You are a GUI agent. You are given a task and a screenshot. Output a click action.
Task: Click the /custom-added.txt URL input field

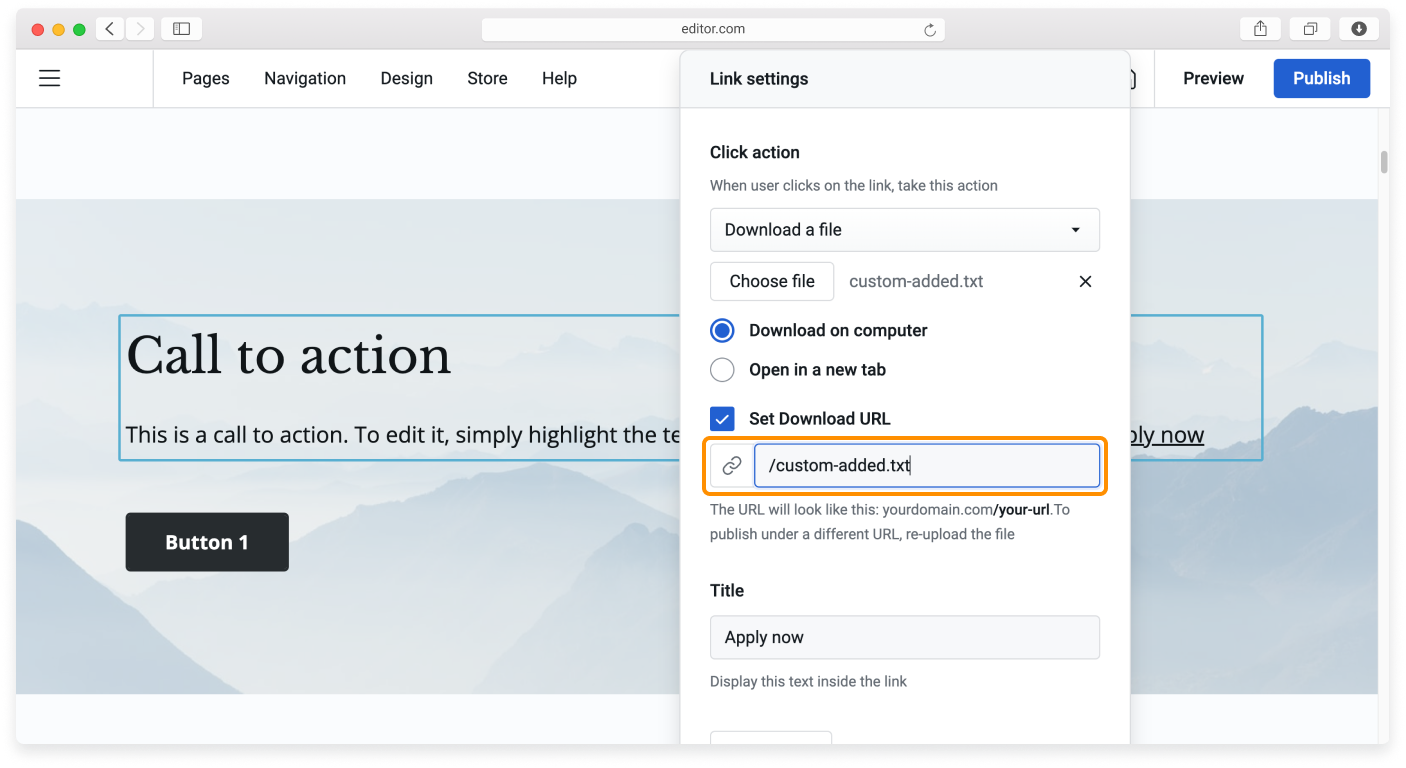coord(927,466)
